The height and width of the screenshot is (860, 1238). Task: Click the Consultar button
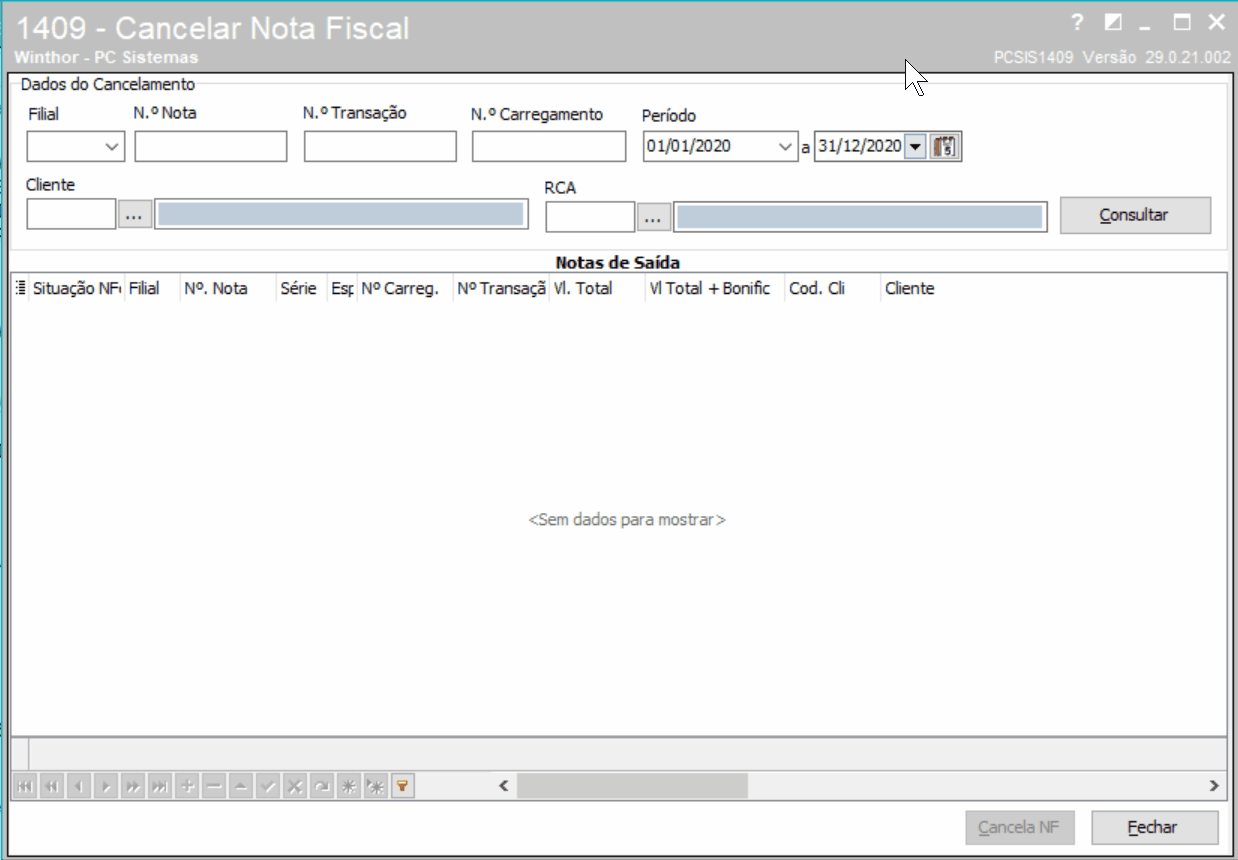coord(1135,215)
